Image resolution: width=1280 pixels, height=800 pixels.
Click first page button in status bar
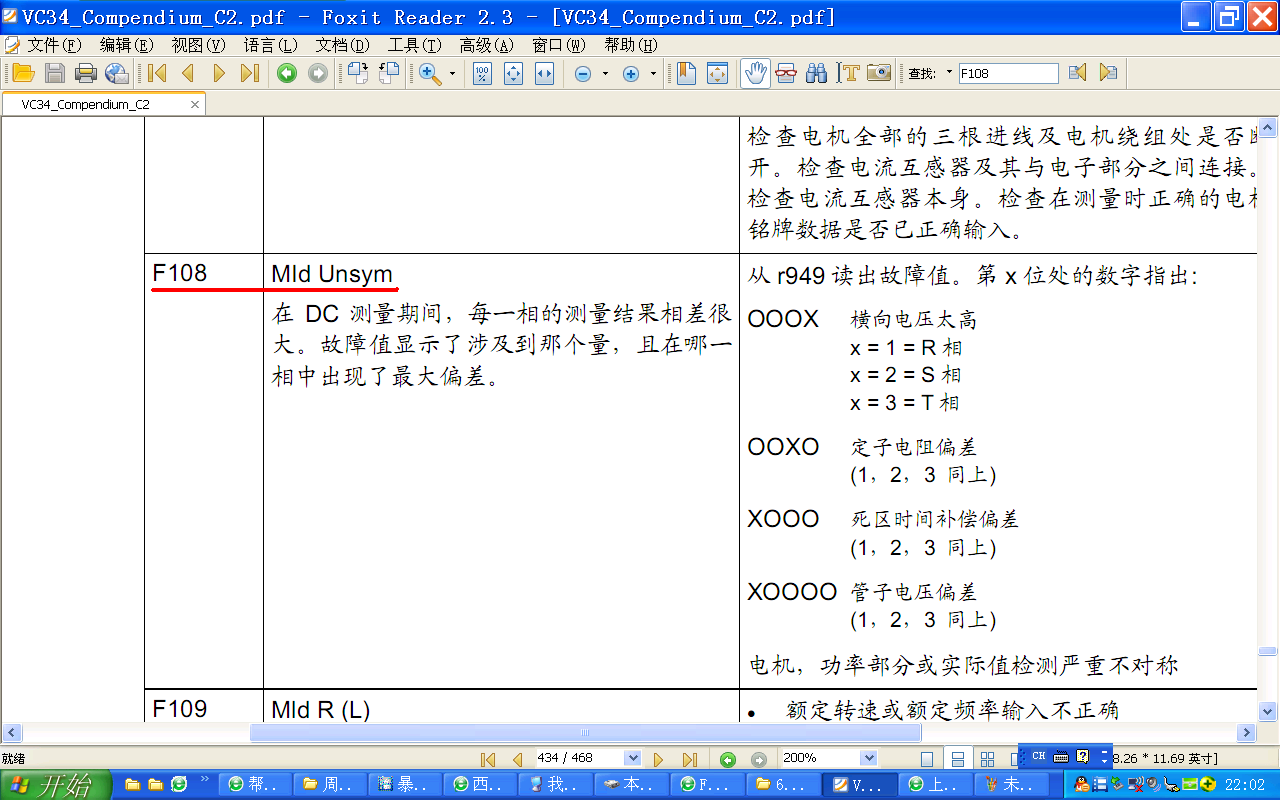tap(489, 759)
